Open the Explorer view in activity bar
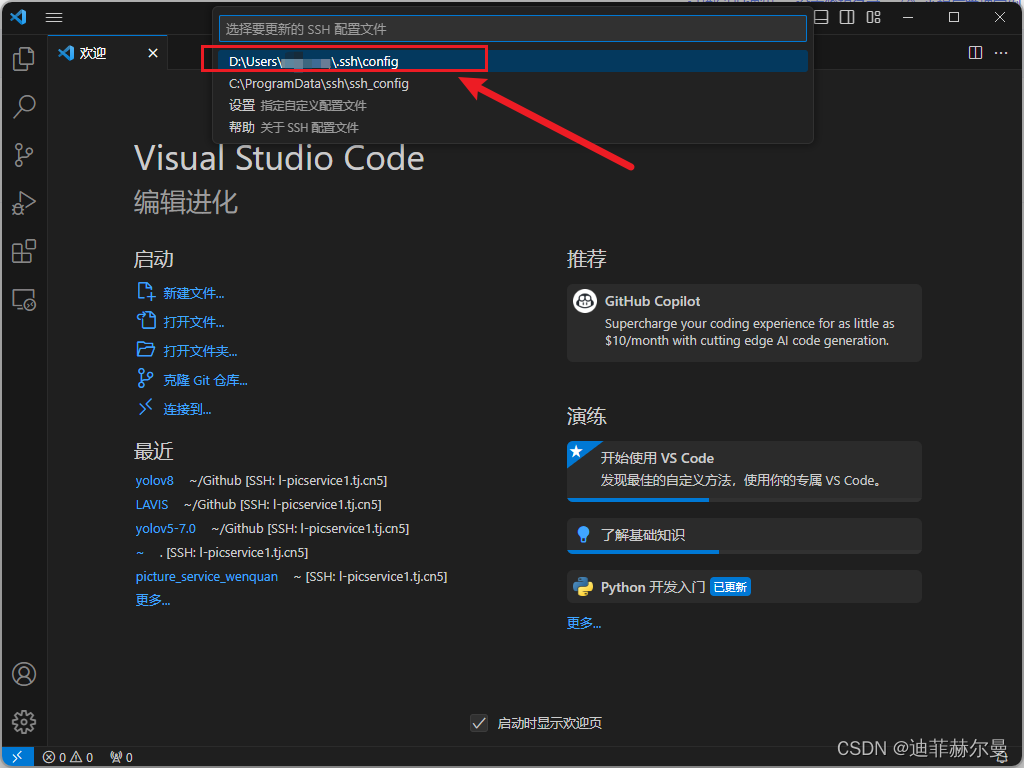The width and height of the screenshot is (1024, 768). 24,59
